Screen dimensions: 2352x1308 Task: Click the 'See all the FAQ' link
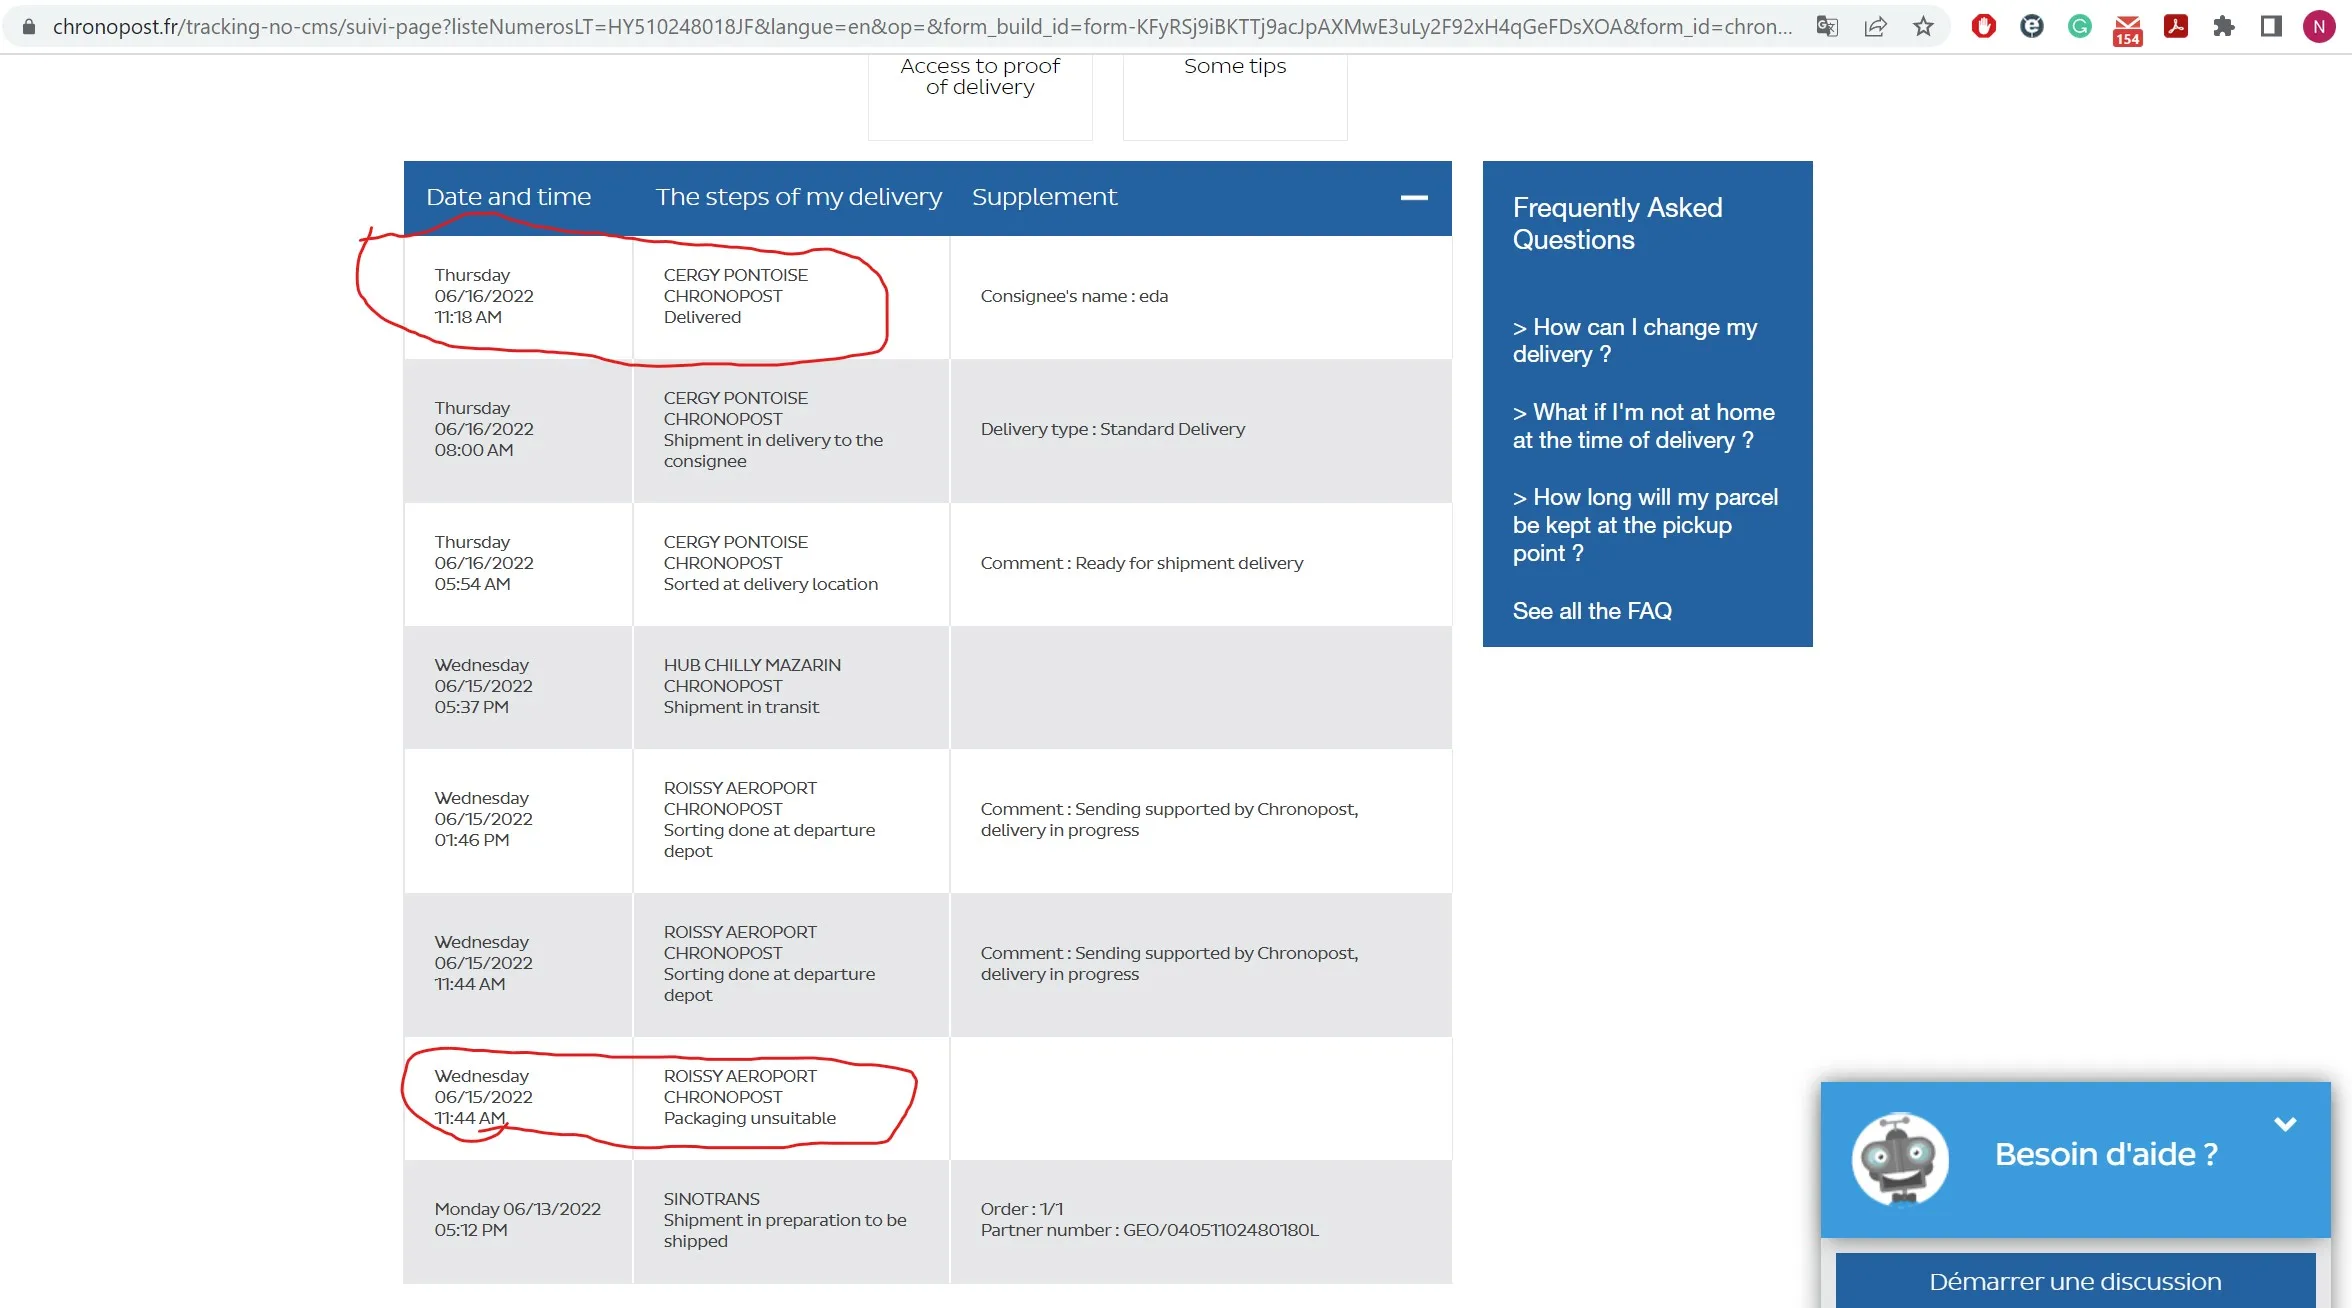(x=1592, y=611)
